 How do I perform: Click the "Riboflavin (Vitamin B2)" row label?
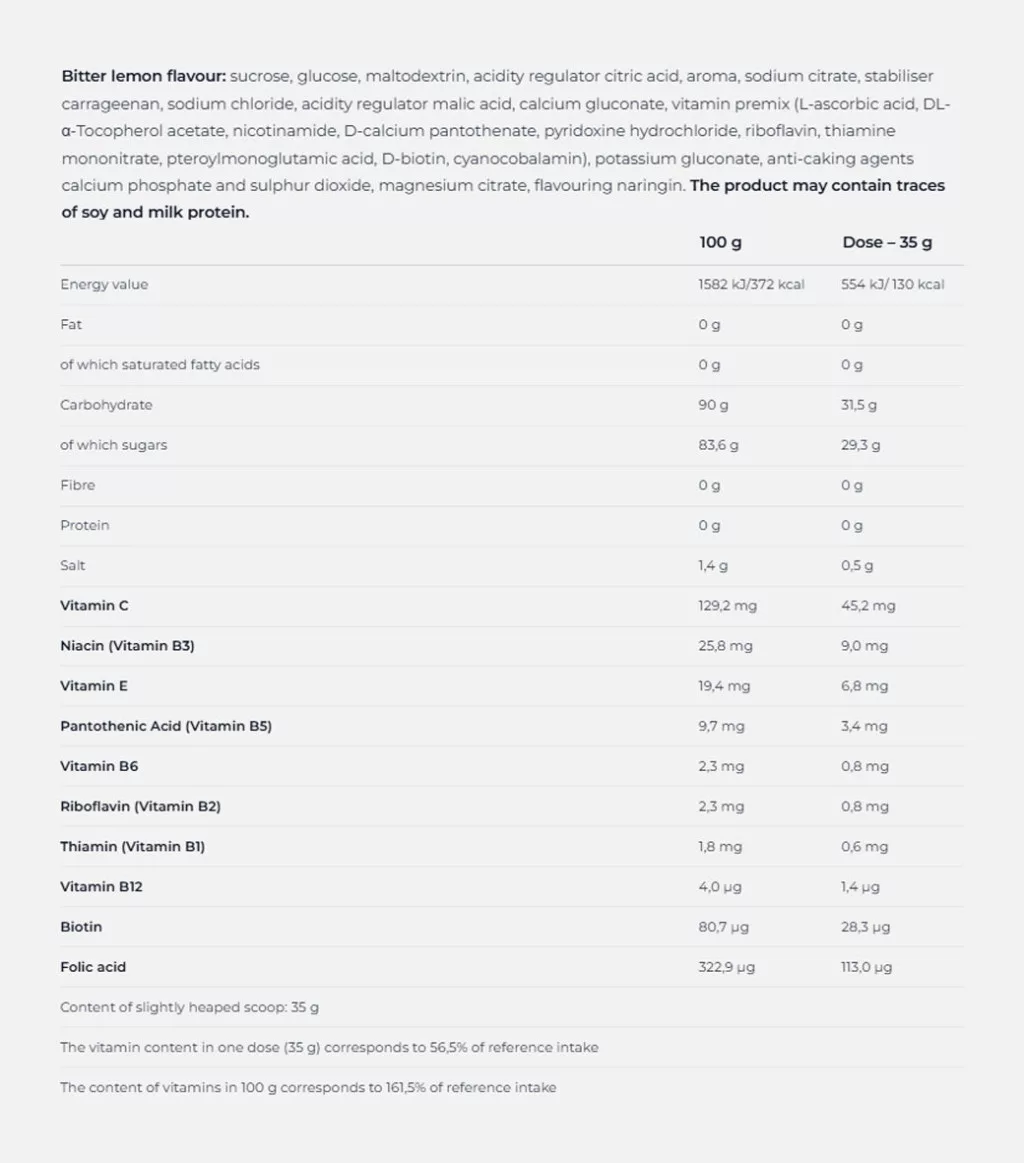140,806
